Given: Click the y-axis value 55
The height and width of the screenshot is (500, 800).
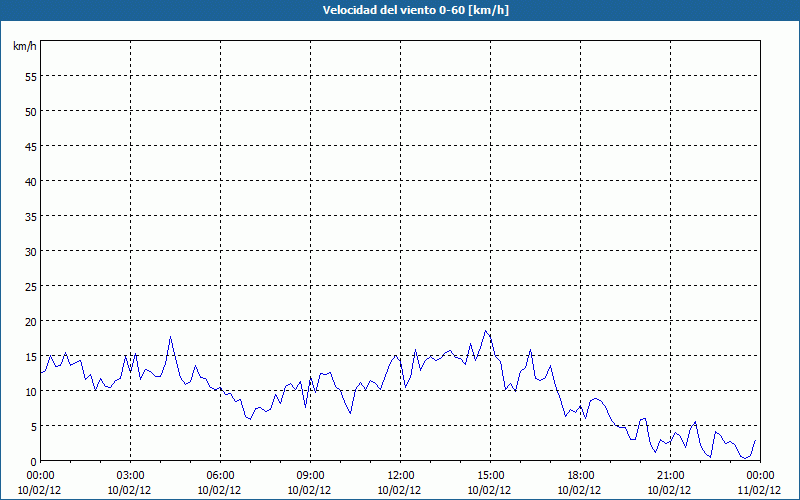Looking at the screenshot, I should click(31, 76).
